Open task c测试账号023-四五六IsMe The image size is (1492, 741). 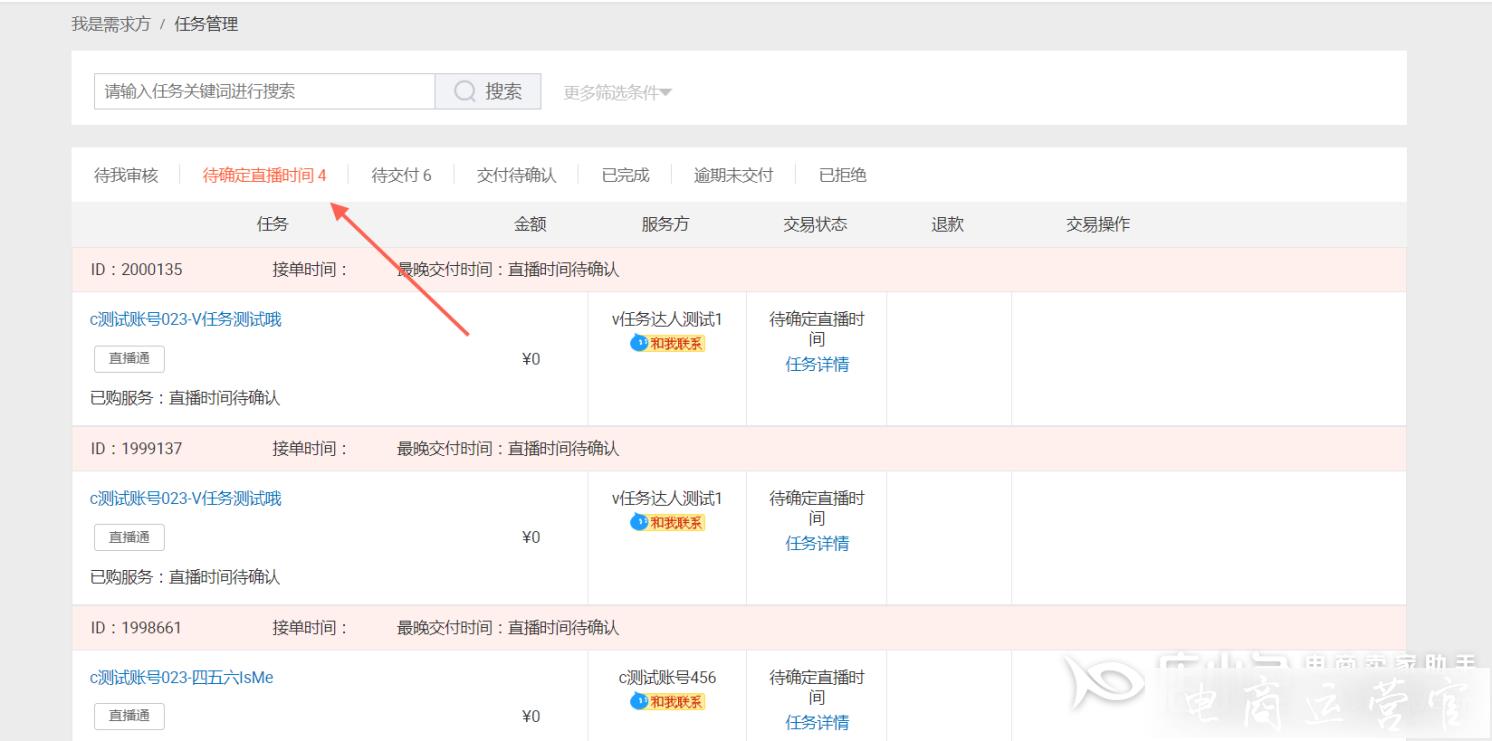tap(182, 678)
